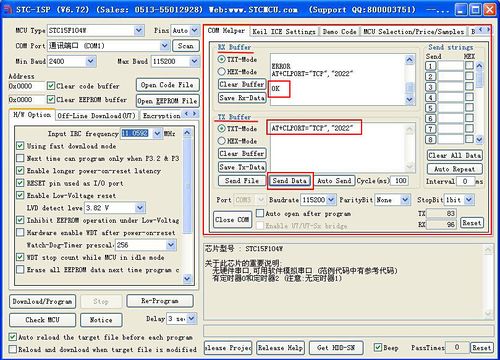Screen dimensions: 500x360
Task: Toggle the Beep checkbox
Action: tap(378, 347)
